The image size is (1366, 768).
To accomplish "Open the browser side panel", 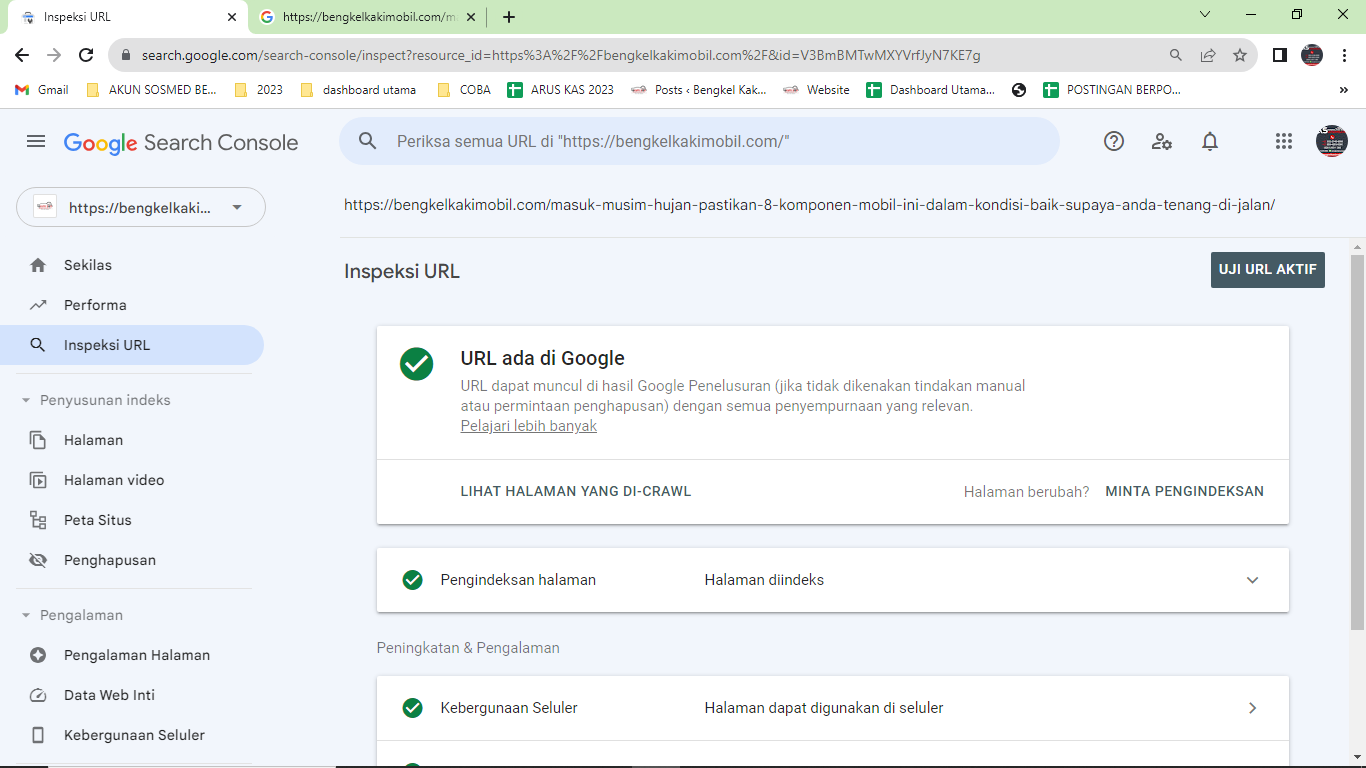I will click(x=1279, y=55).
